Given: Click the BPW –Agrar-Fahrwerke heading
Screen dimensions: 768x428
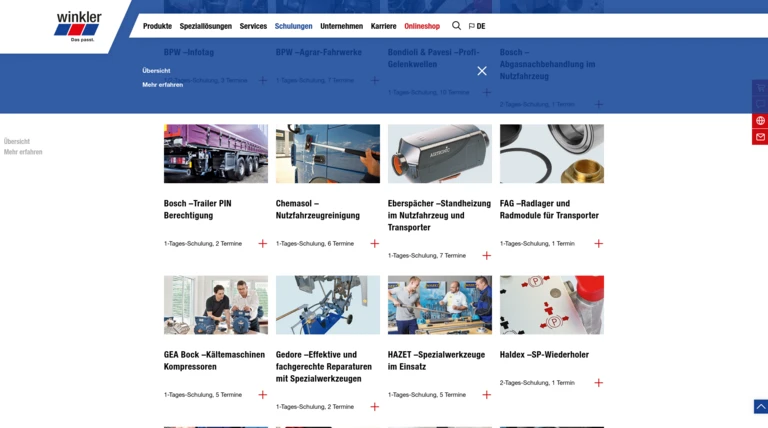Looking at the screenshot, I should (318, 52).
